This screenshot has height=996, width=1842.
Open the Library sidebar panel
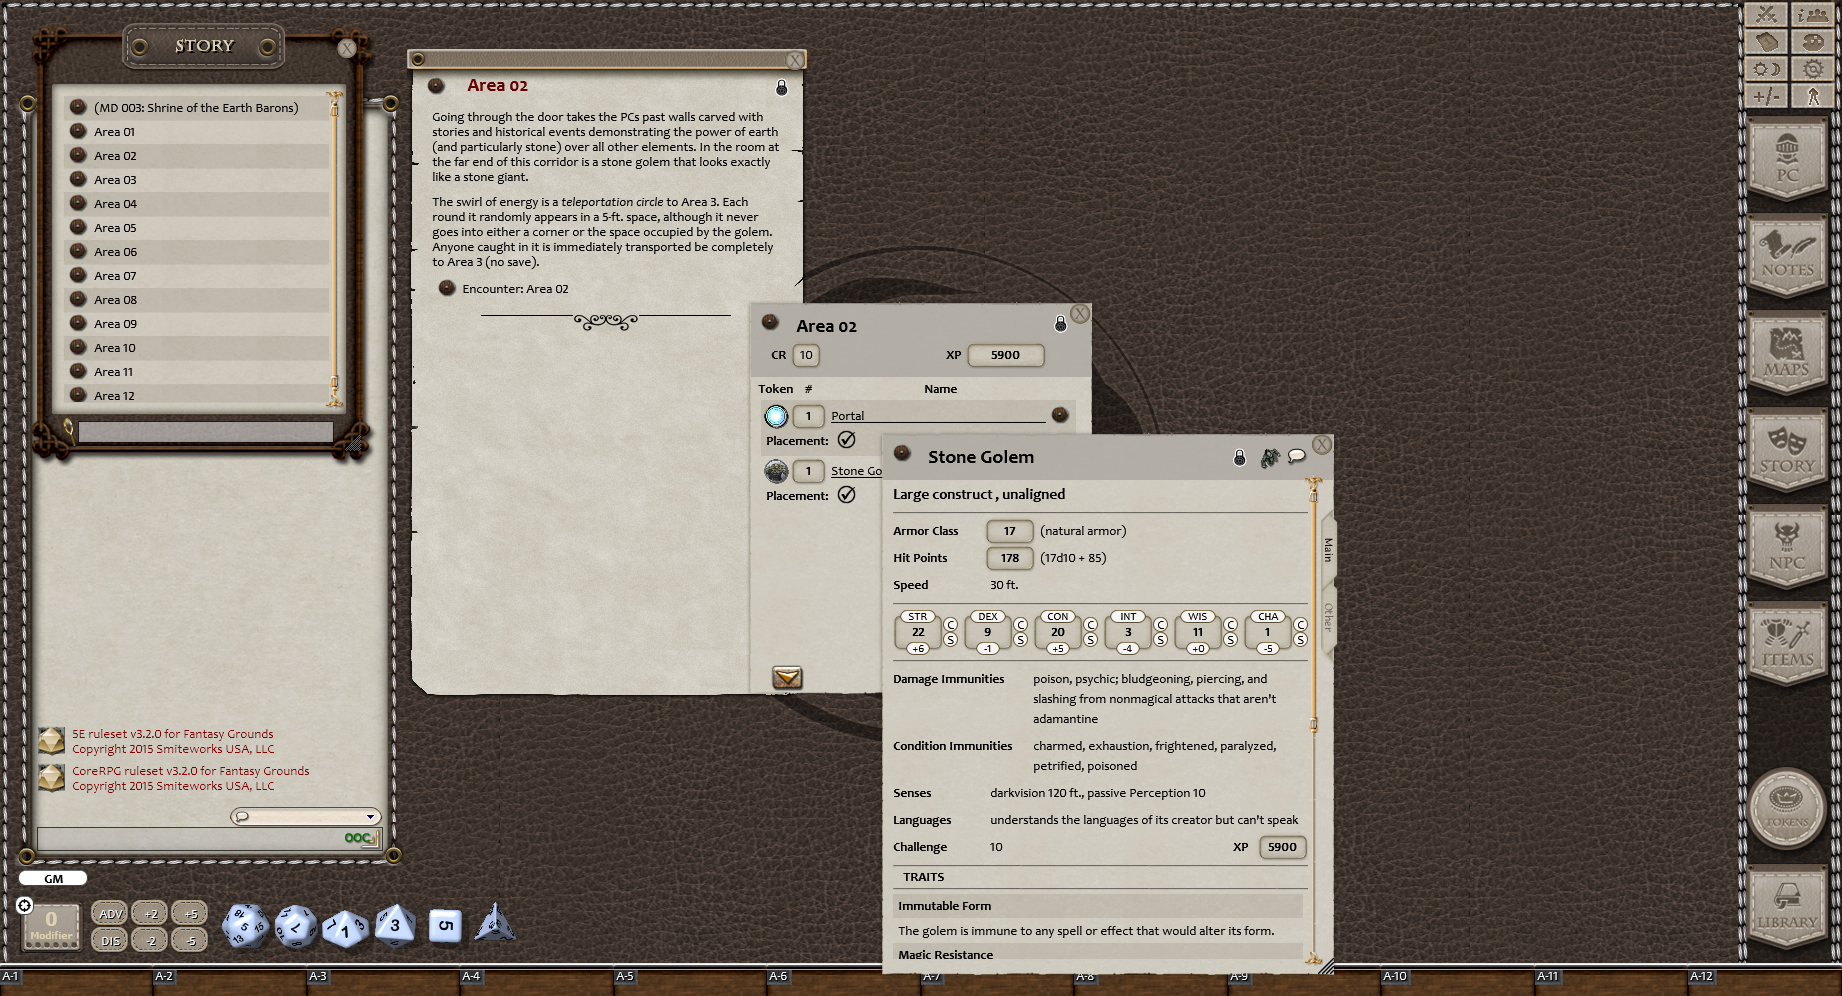(x=1788, y=906)
